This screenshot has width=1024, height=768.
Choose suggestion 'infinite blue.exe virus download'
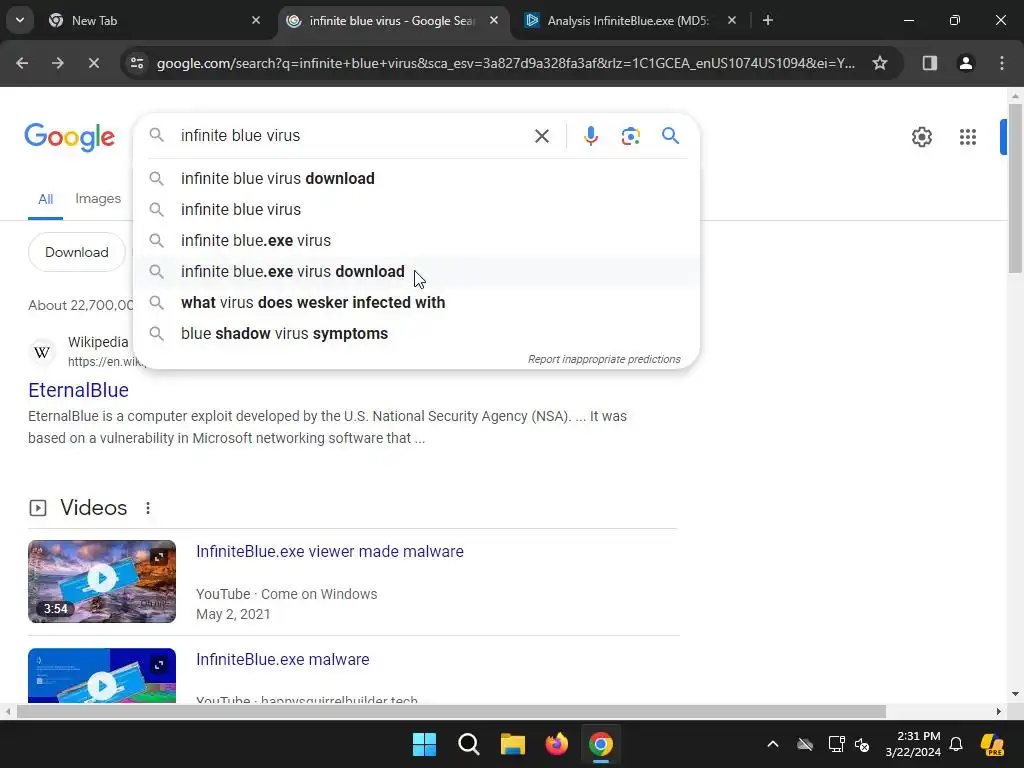tap(417, 272)
